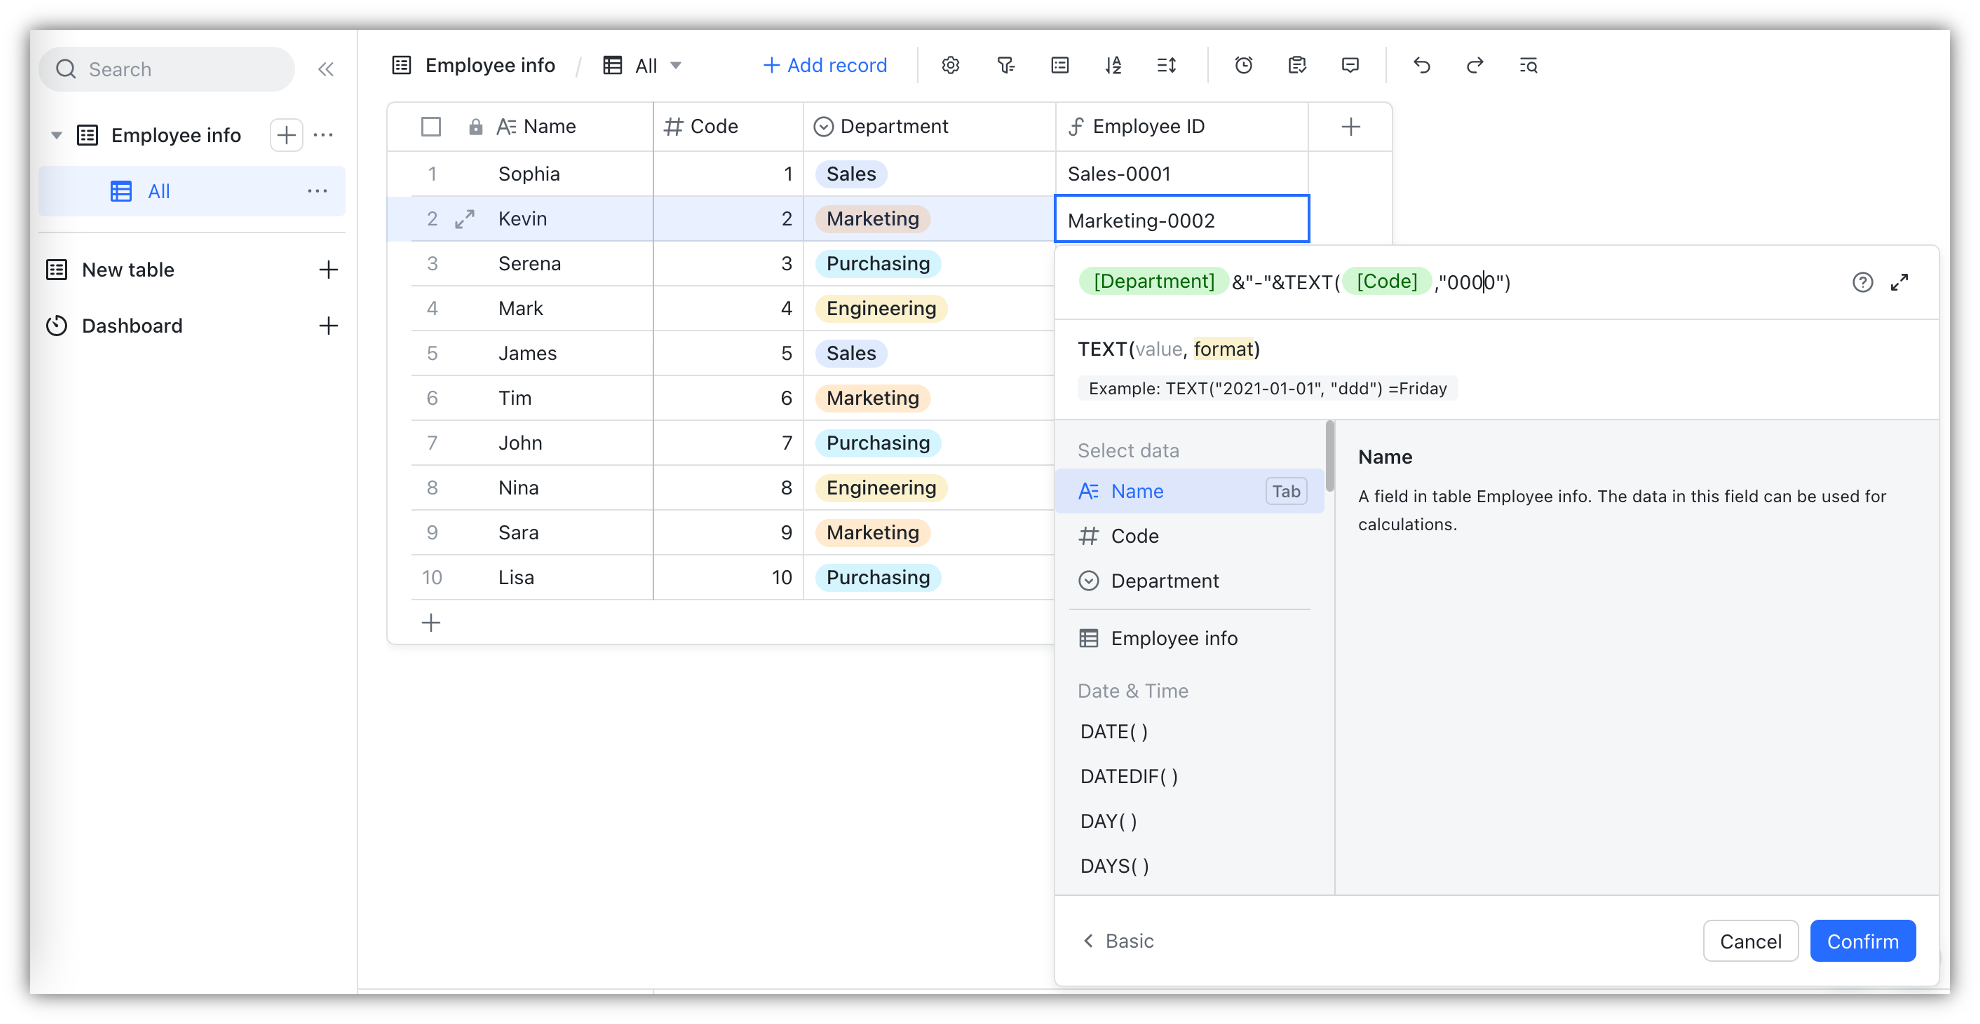Open formula help question mark icon
Viewport: 1980px width, 1024px height.
coord(1862,282)
